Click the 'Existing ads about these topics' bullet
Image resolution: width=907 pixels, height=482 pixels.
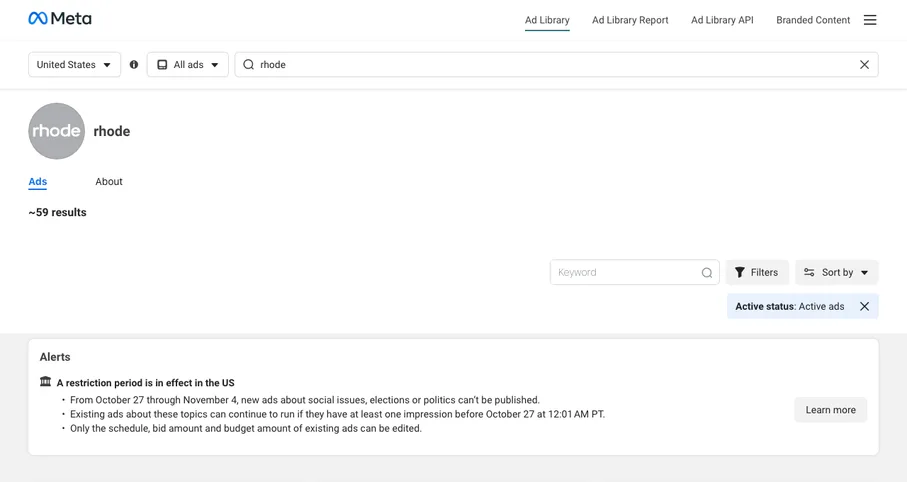pyautogui.click(x=337, y=414)
